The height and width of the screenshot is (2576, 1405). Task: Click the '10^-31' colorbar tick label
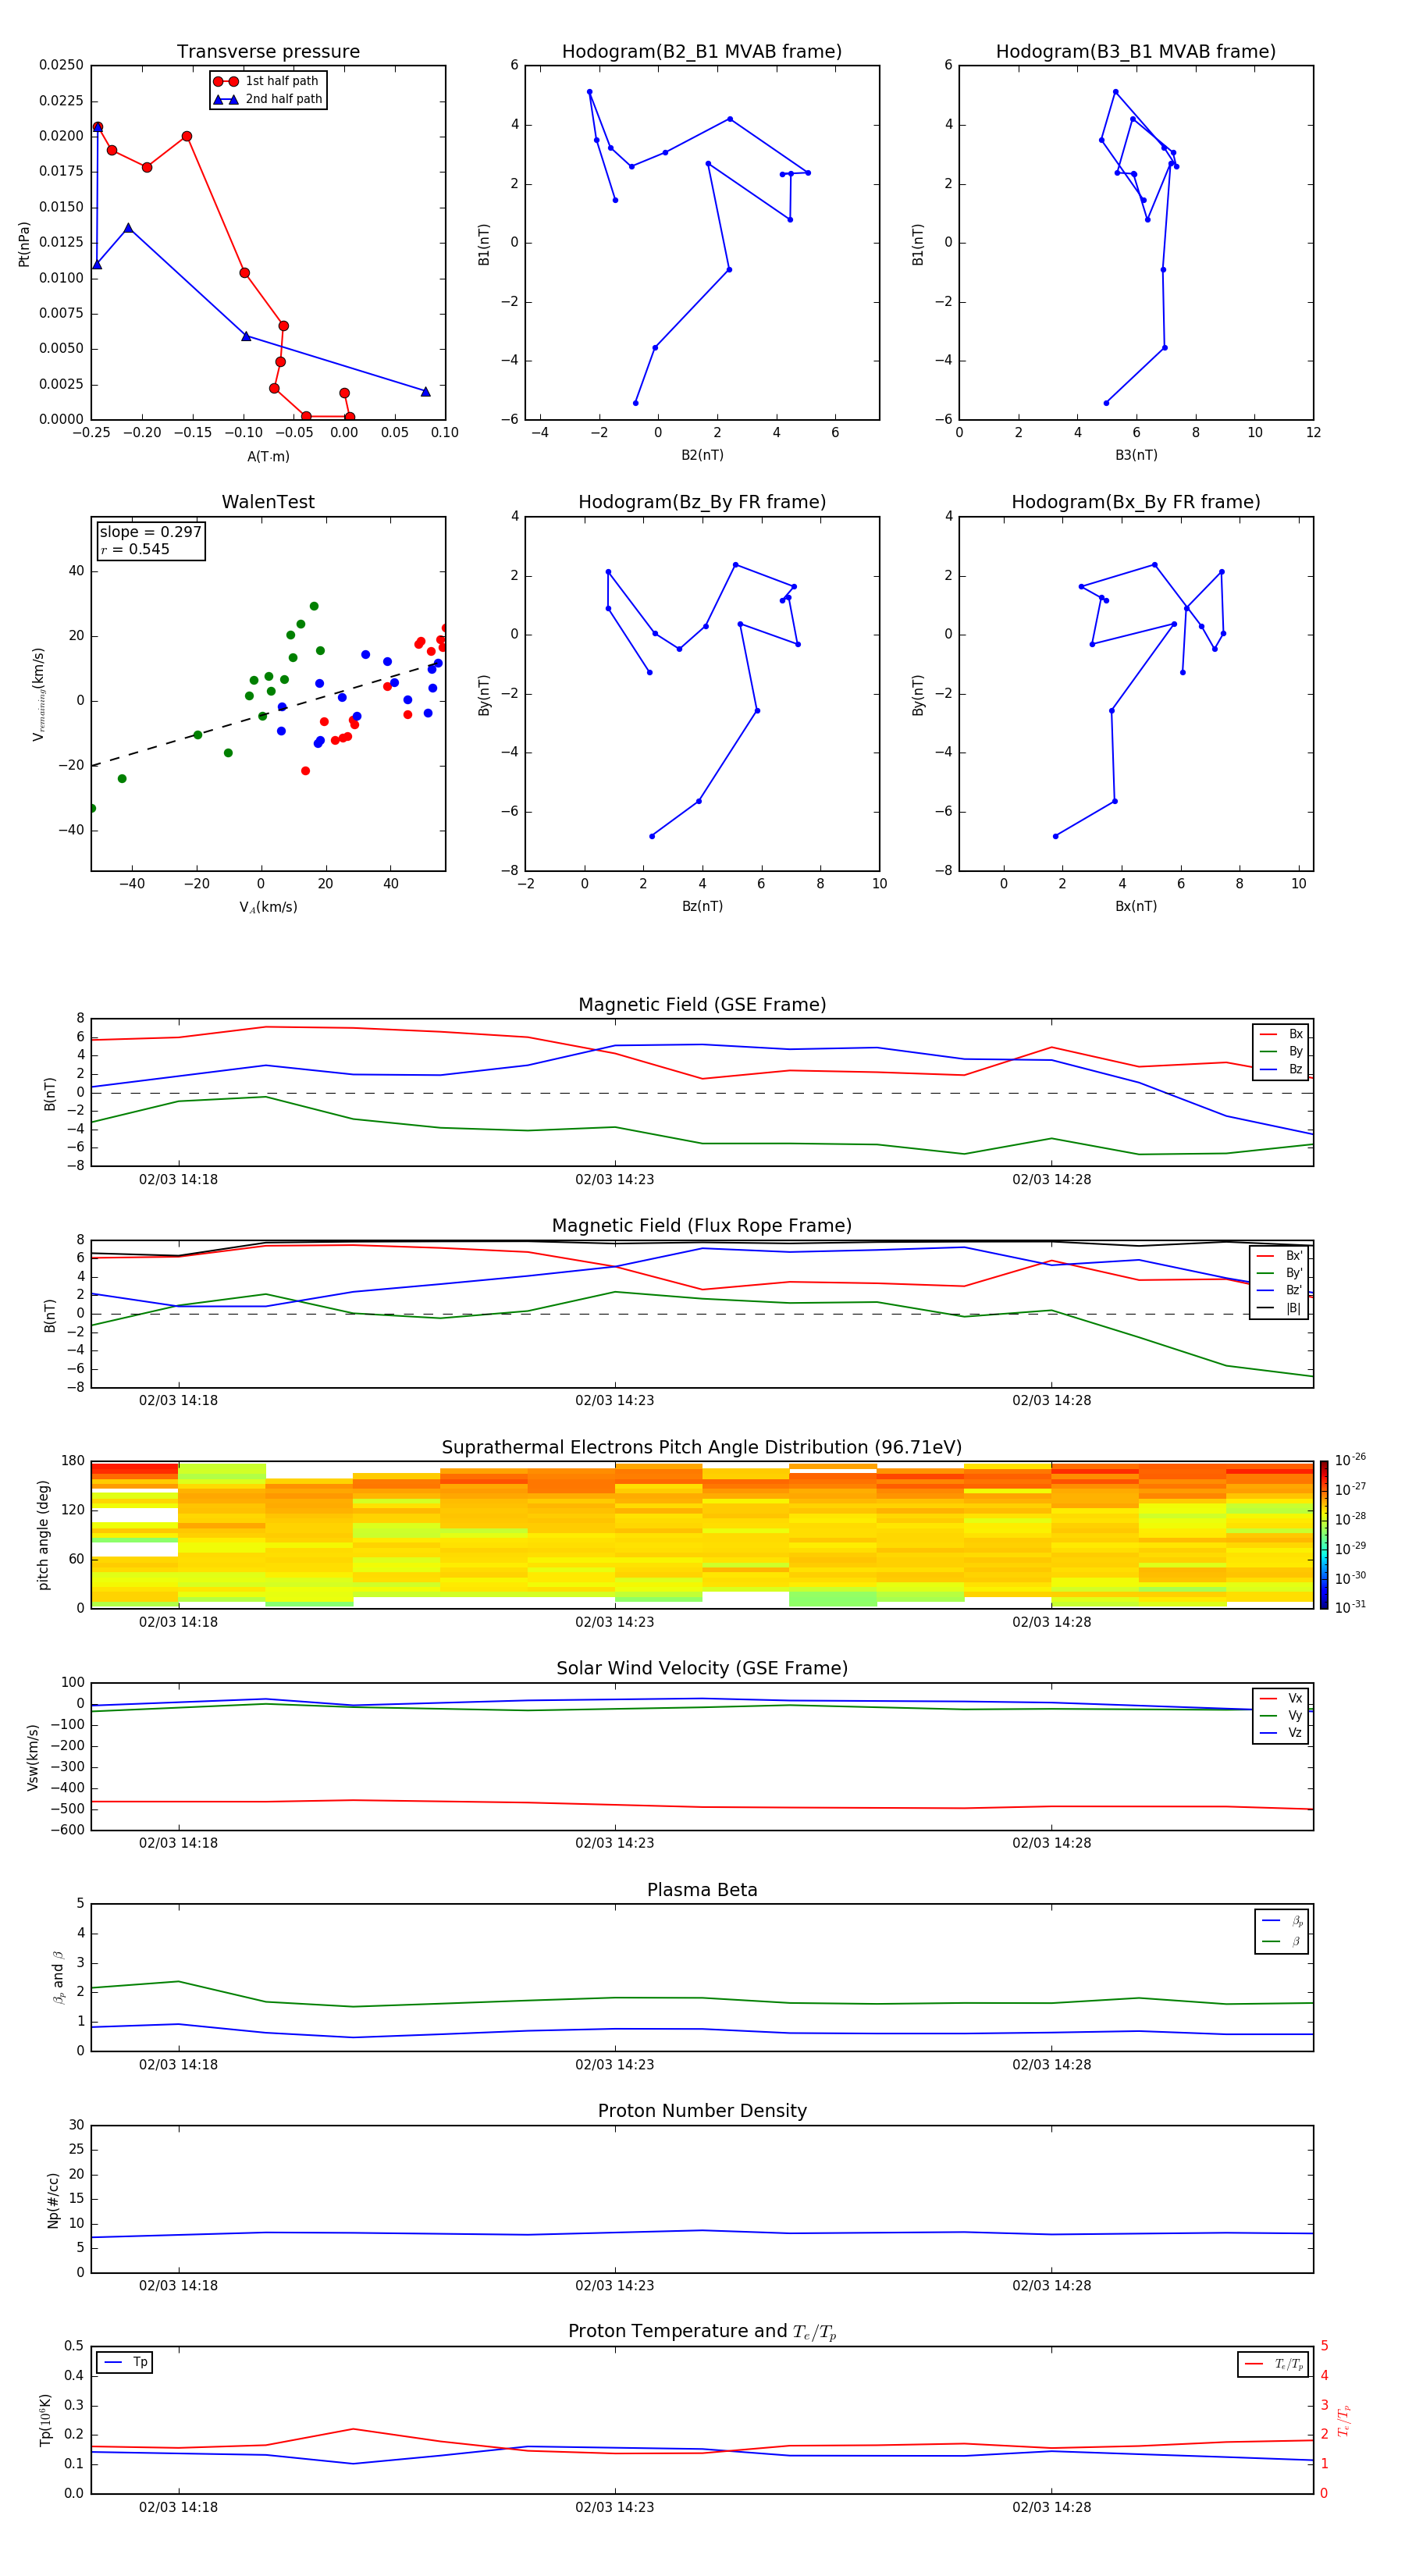(1350, 1607)
